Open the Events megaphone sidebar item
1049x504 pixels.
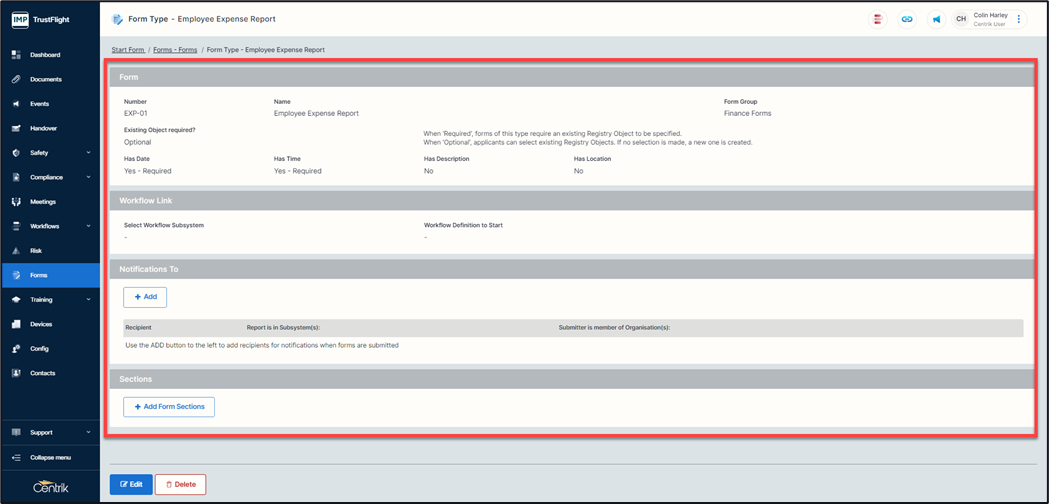point(39,104)
